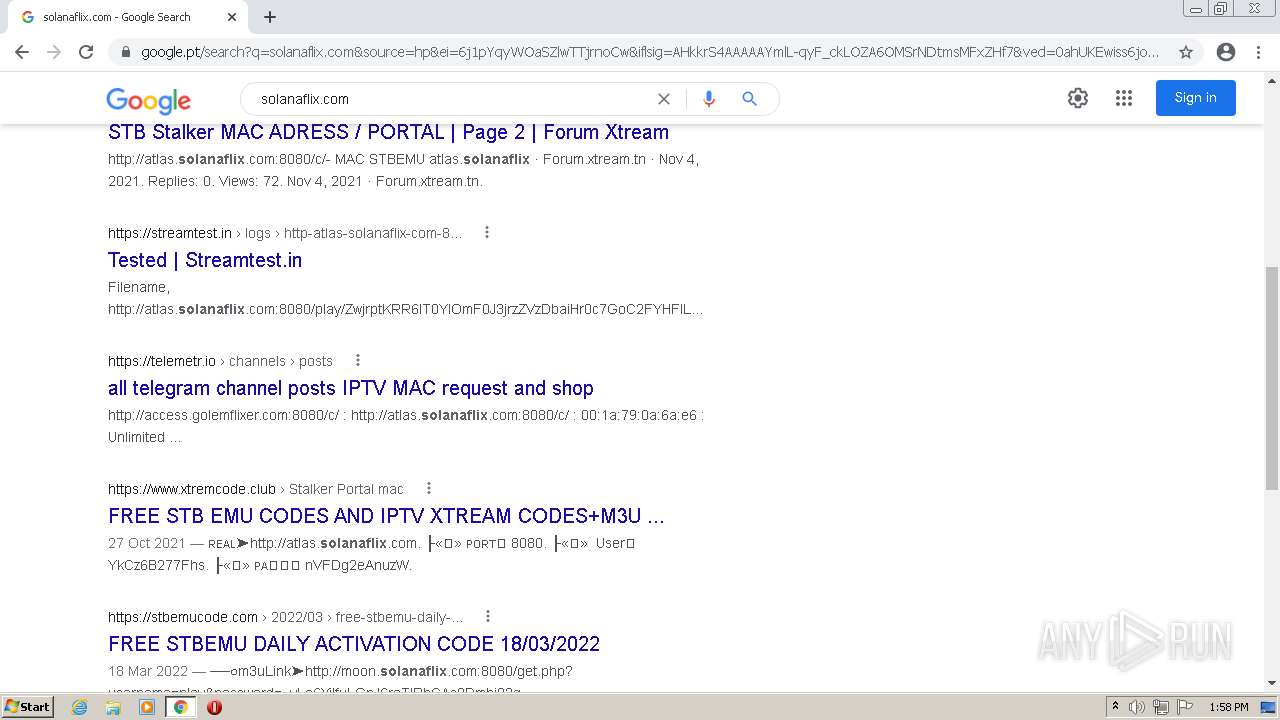This screenshot has height=720, width=1280.
Task: Open the Chrome three-dot menu
Action: pos(1259,52)
